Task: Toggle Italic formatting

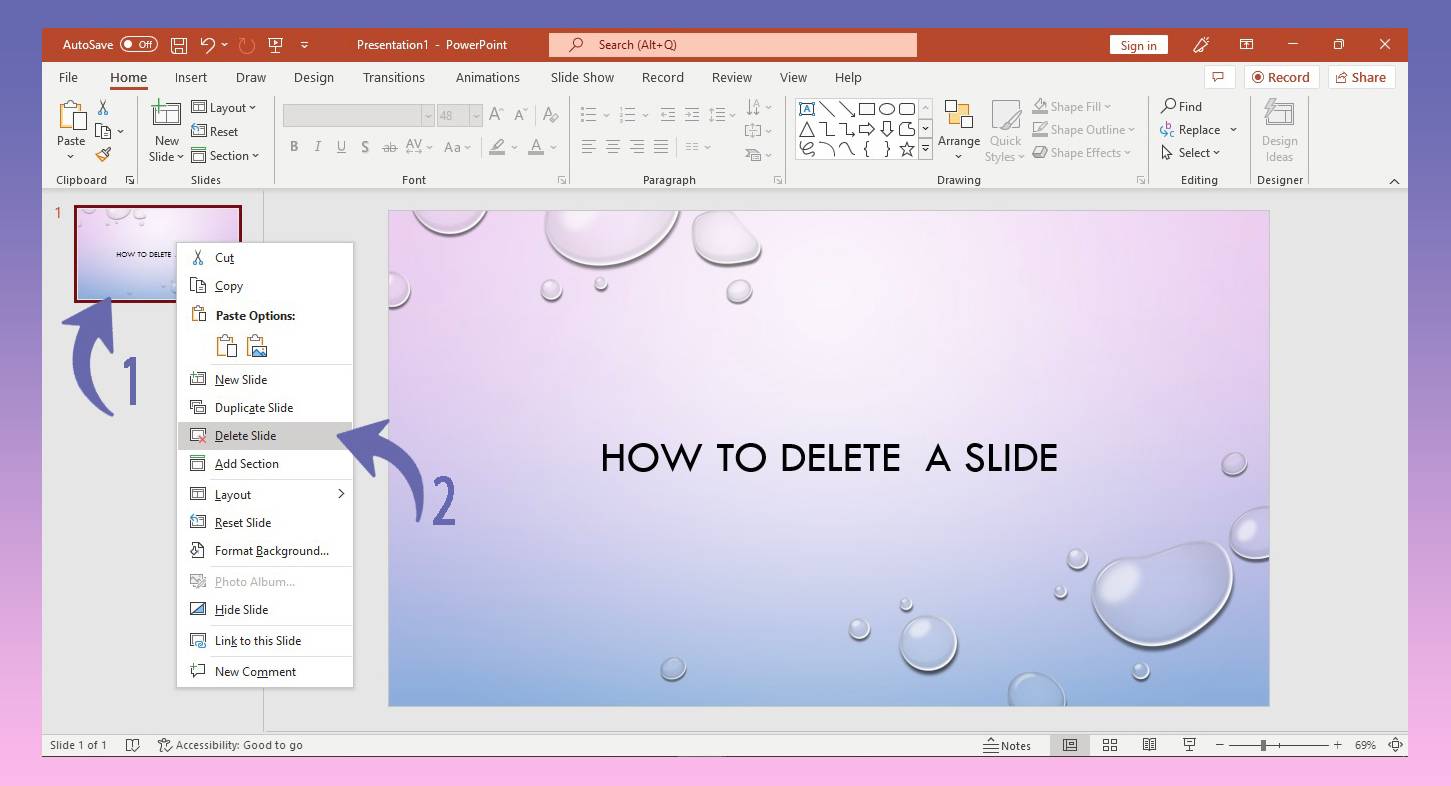Action: (x=317, y=147)
